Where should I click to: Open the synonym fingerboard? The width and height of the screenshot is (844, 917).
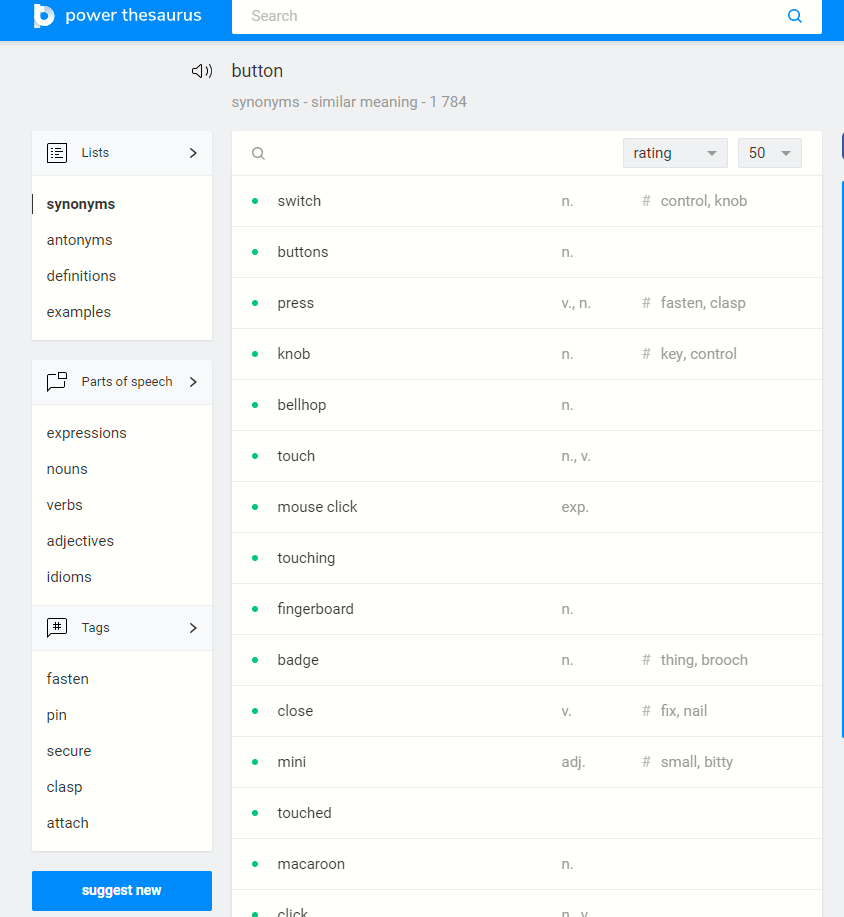point(315,609)
